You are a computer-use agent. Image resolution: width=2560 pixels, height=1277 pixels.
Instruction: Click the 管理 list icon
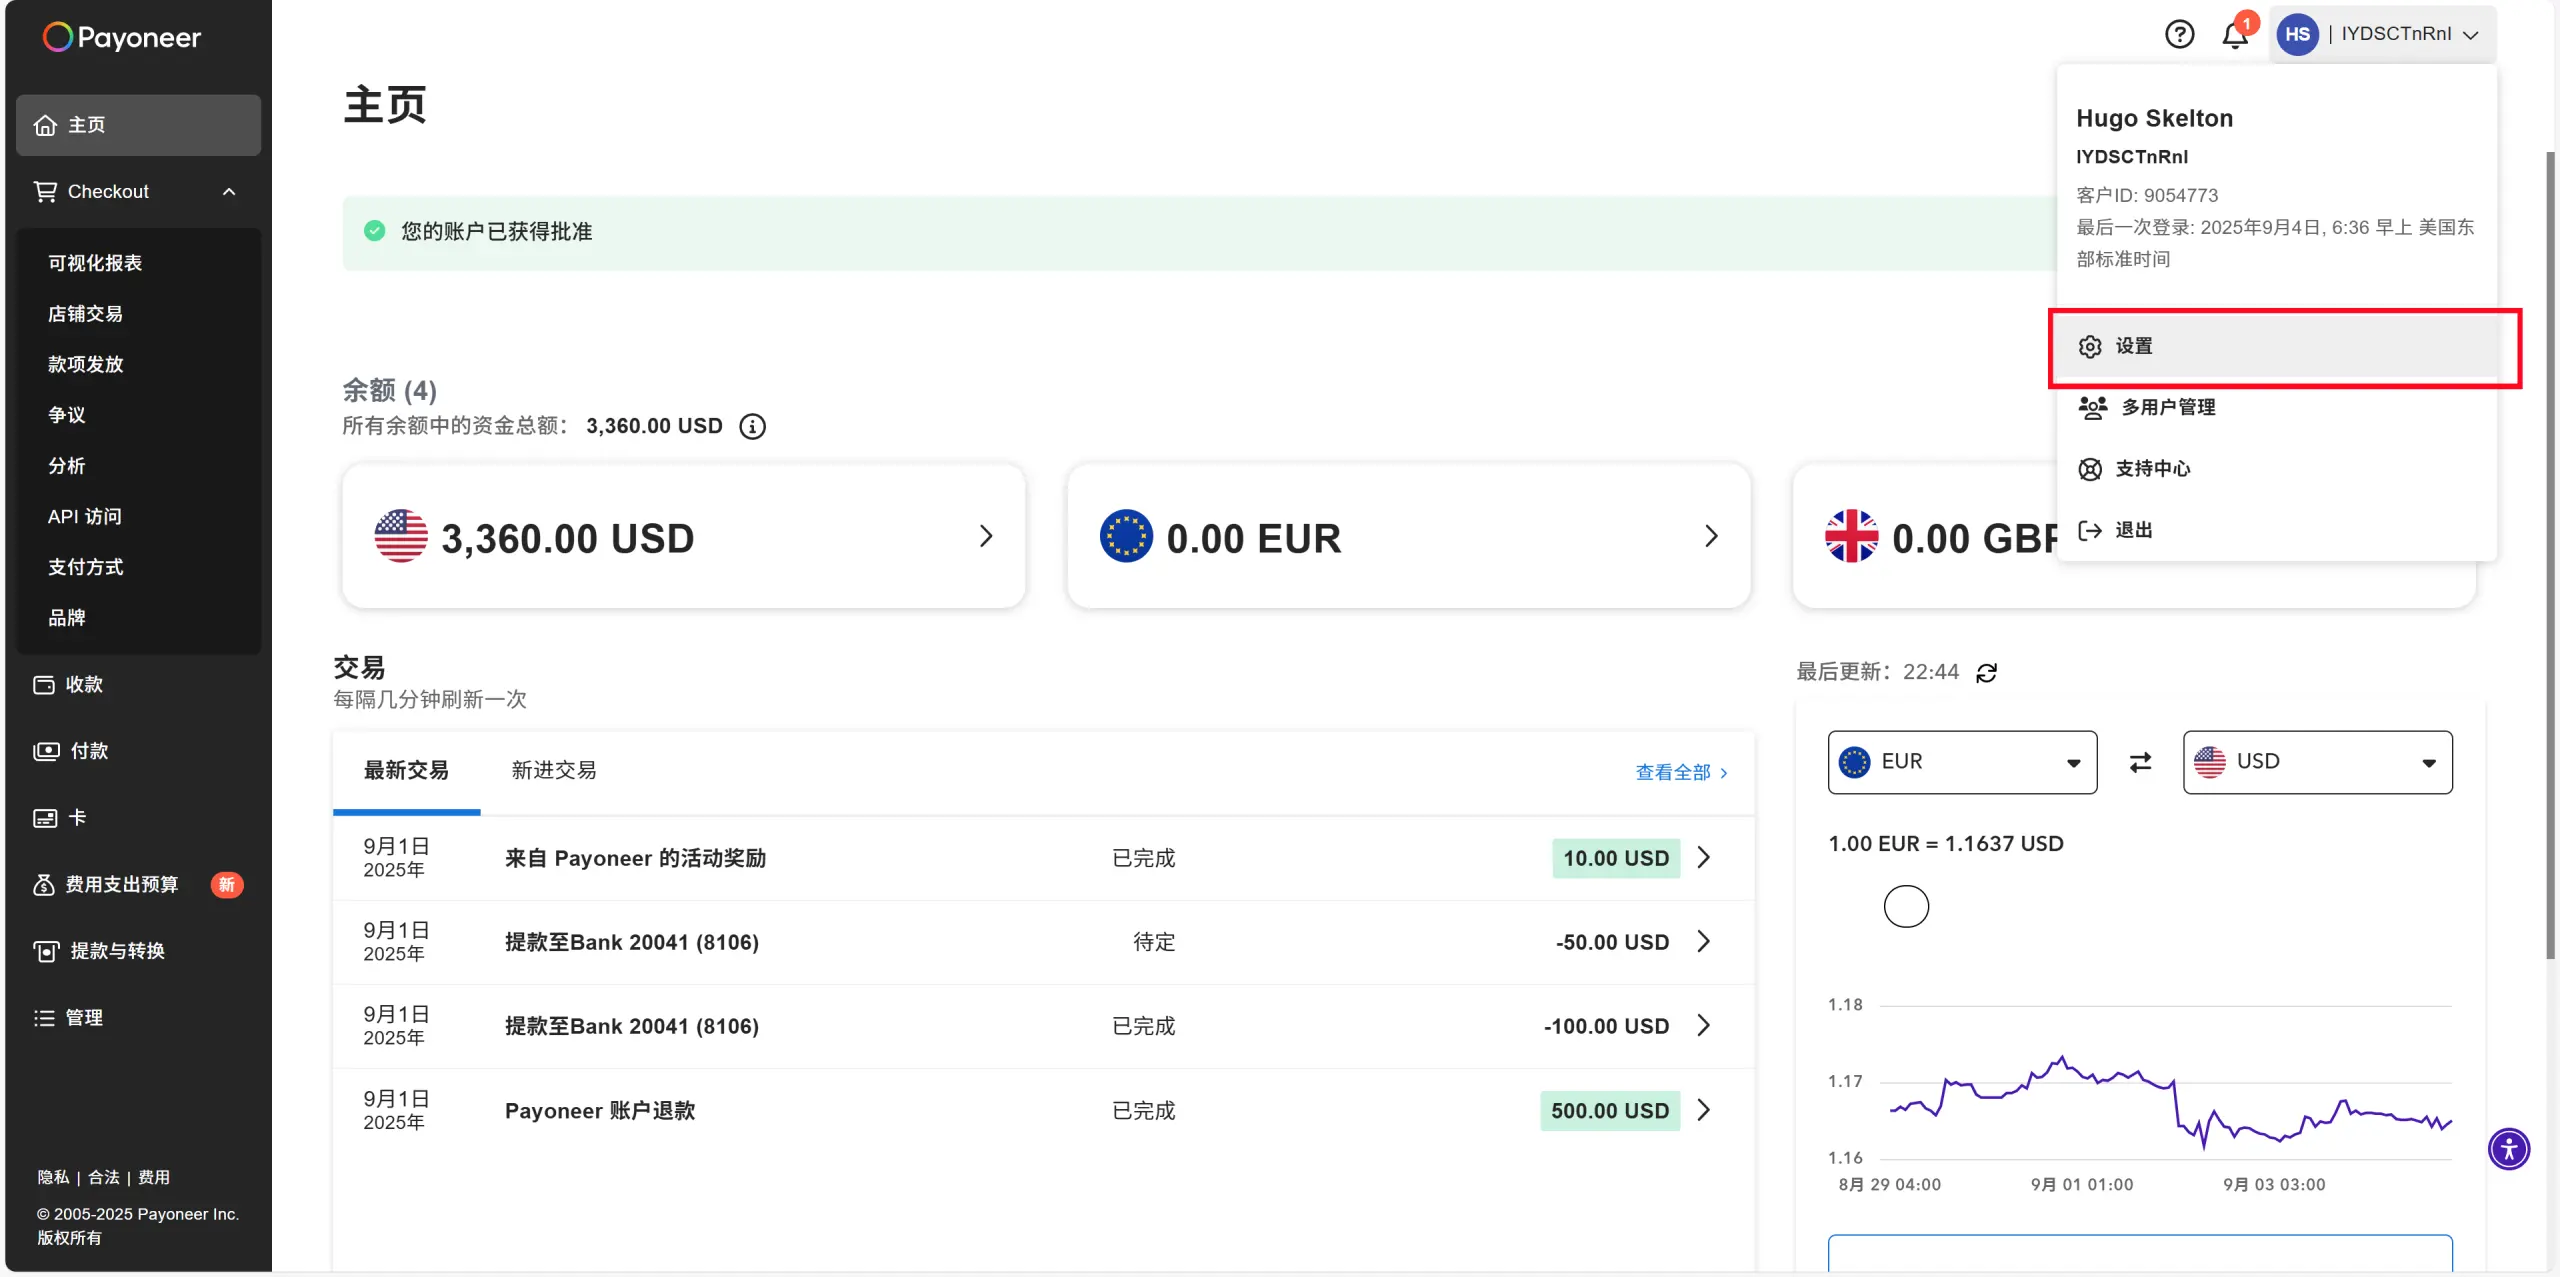(x=44, y=1018)
